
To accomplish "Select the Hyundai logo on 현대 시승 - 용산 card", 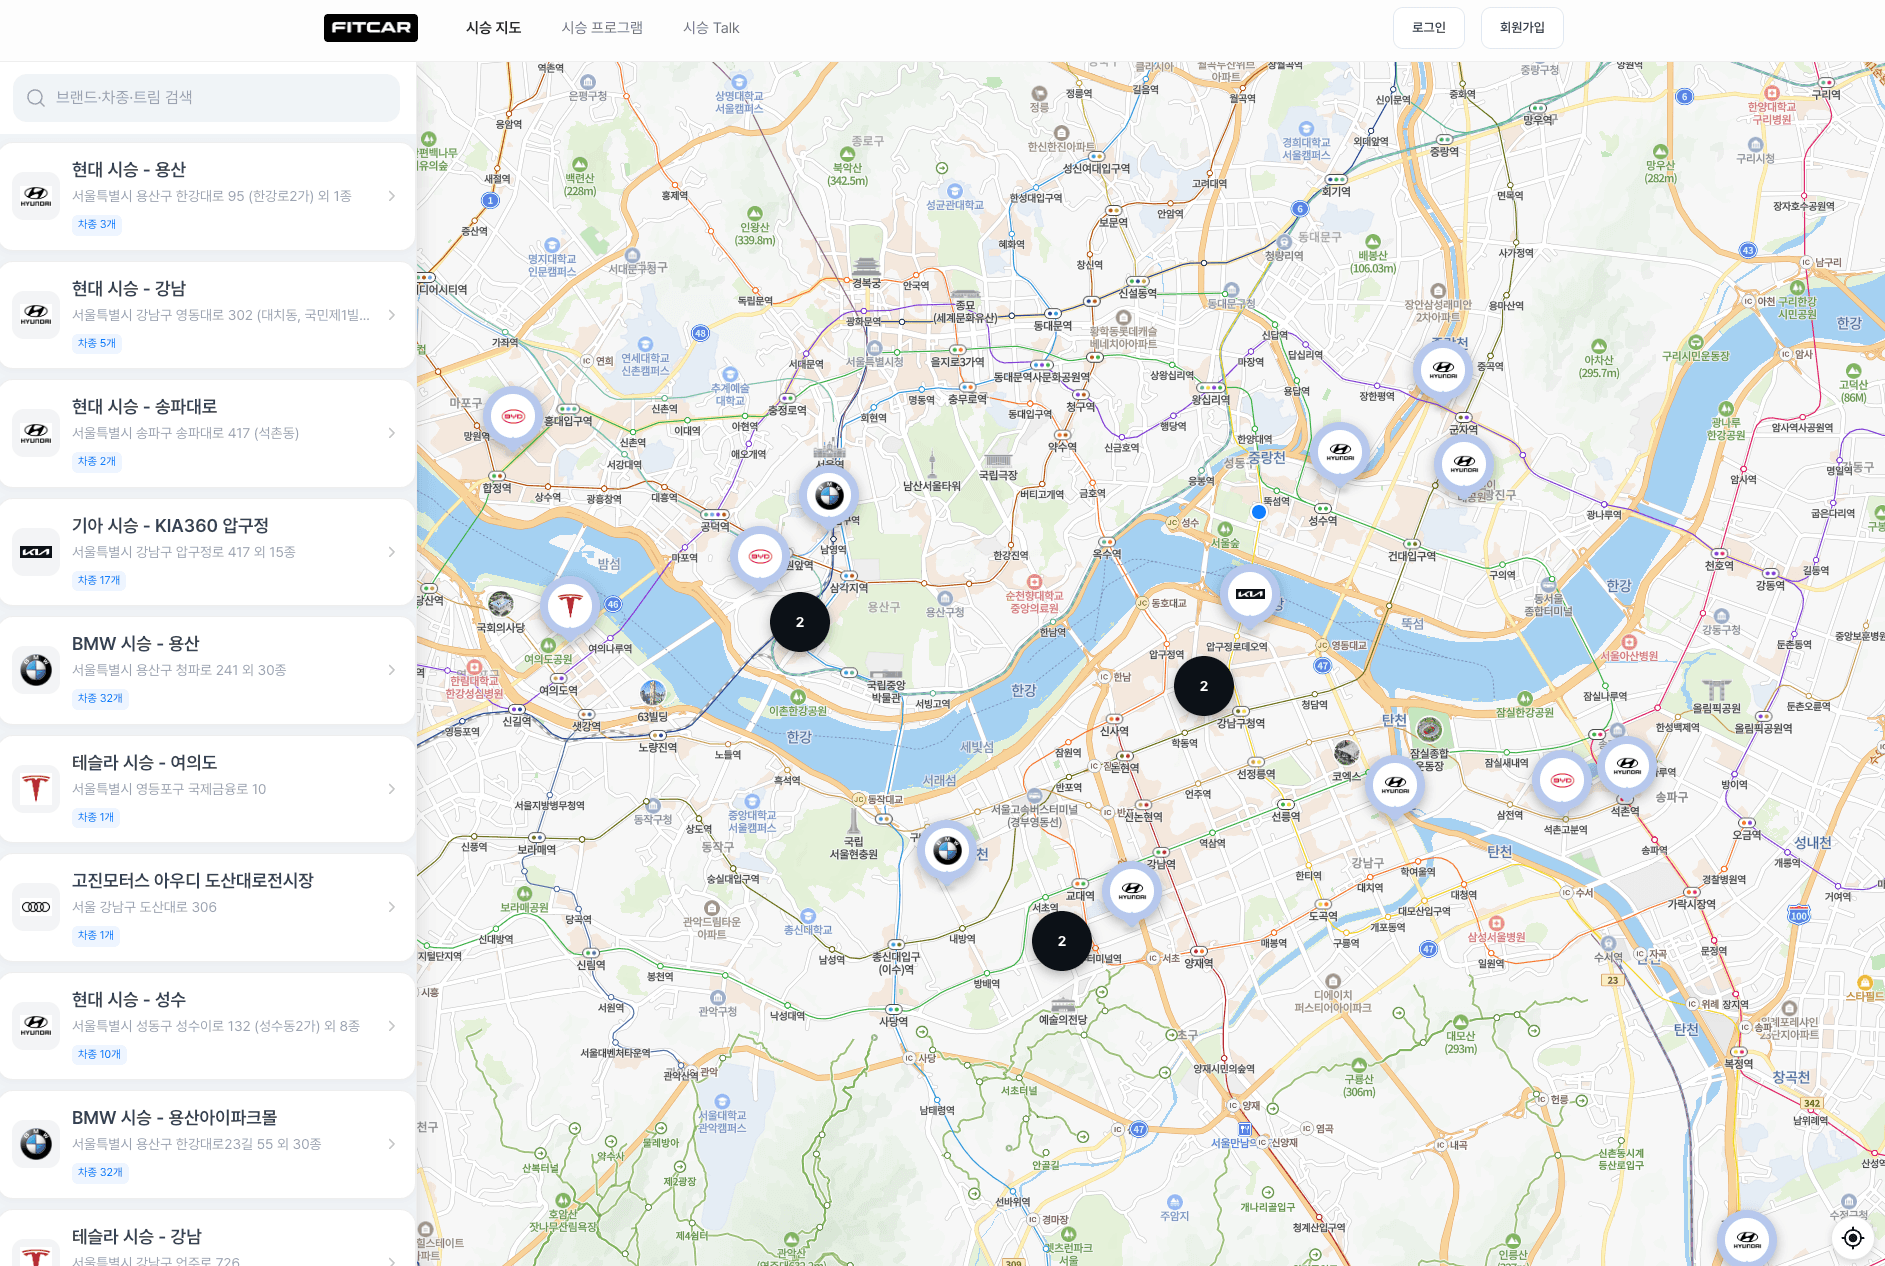I will coord(36,196).
